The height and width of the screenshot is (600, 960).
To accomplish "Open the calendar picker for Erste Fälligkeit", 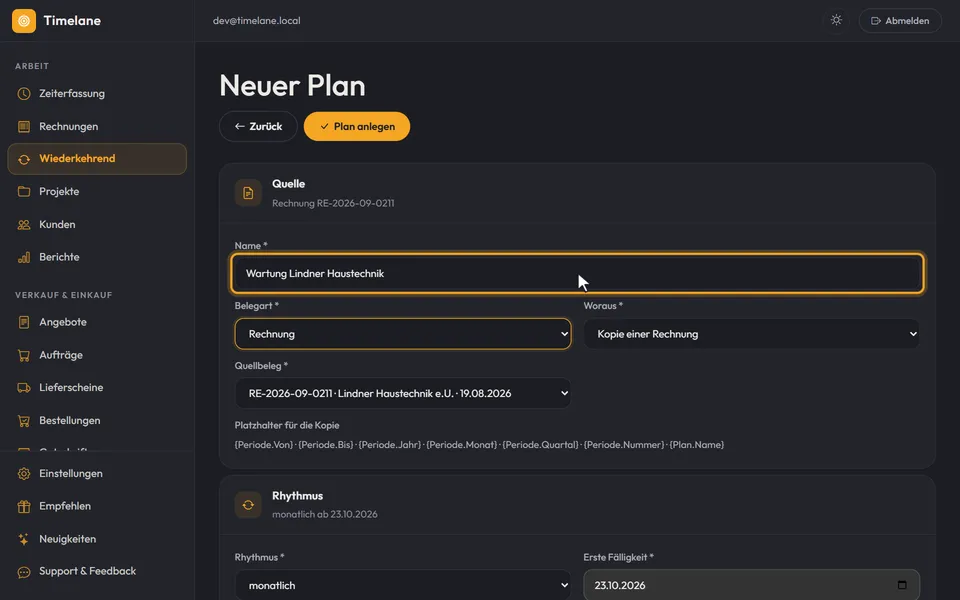I will (x=902, y=585).
